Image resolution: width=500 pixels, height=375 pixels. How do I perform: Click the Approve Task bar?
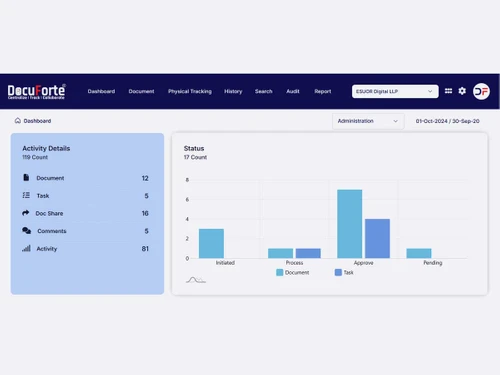(377, 238)
